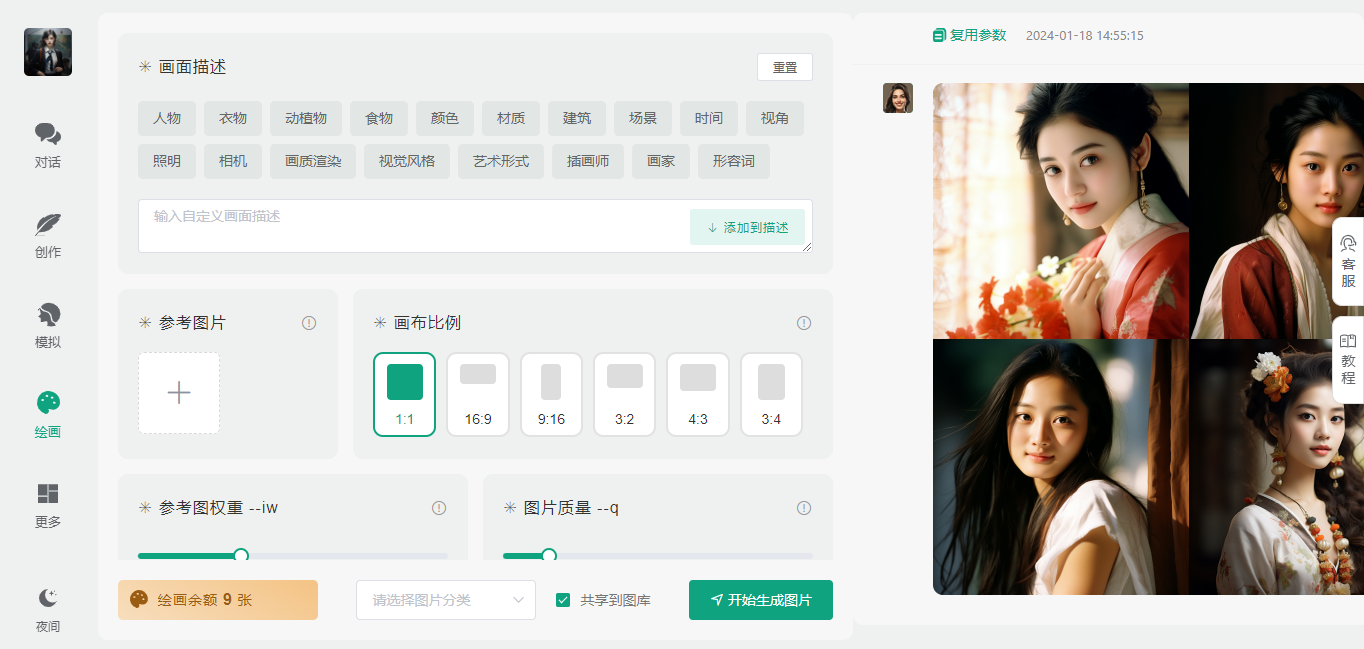Click info icon beside 画布比例
Screen dimensions: 1364x649
804,323
